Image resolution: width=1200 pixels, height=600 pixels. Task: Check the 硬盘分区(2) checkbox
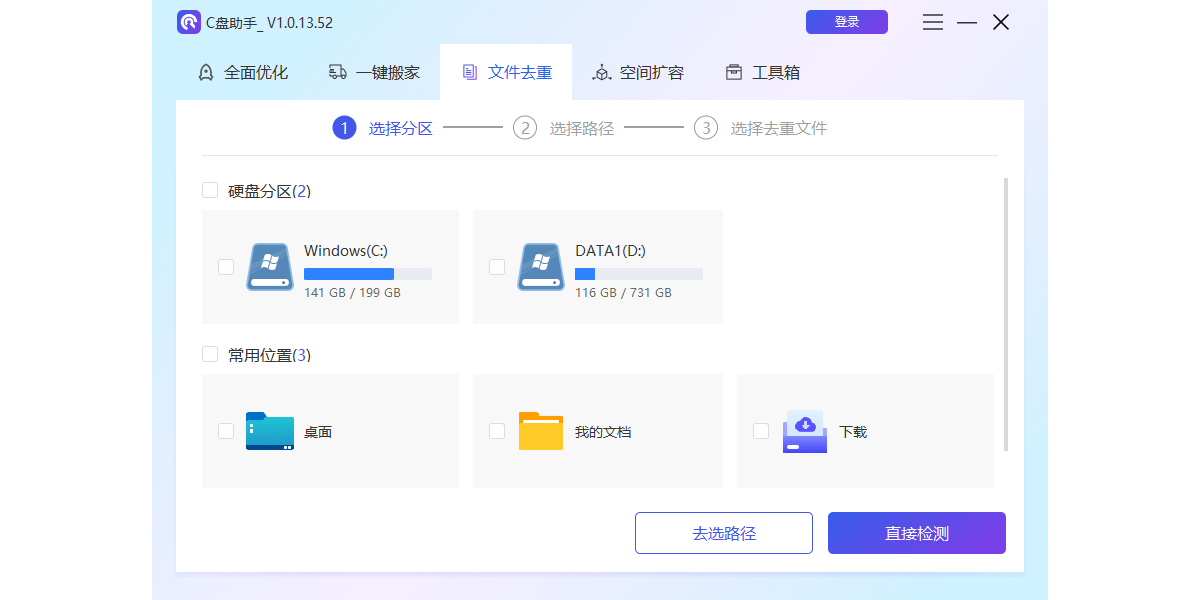coord(210,189)
